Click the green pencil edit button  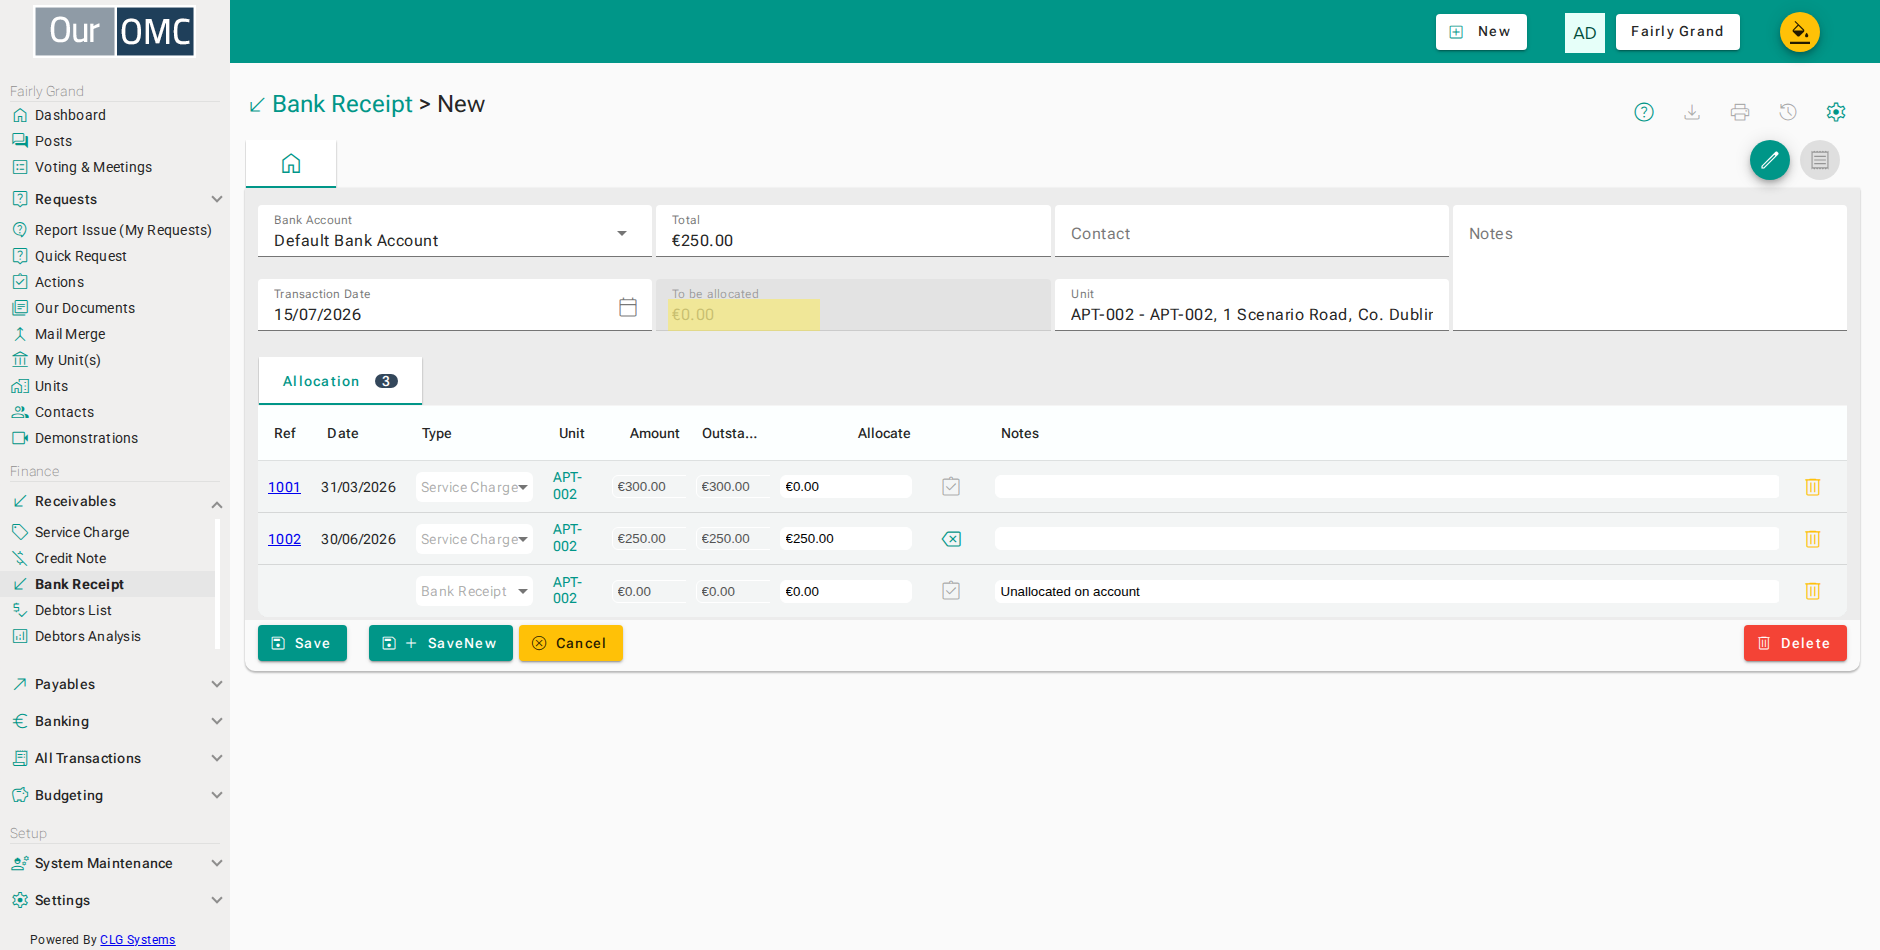click(1770, 160)
